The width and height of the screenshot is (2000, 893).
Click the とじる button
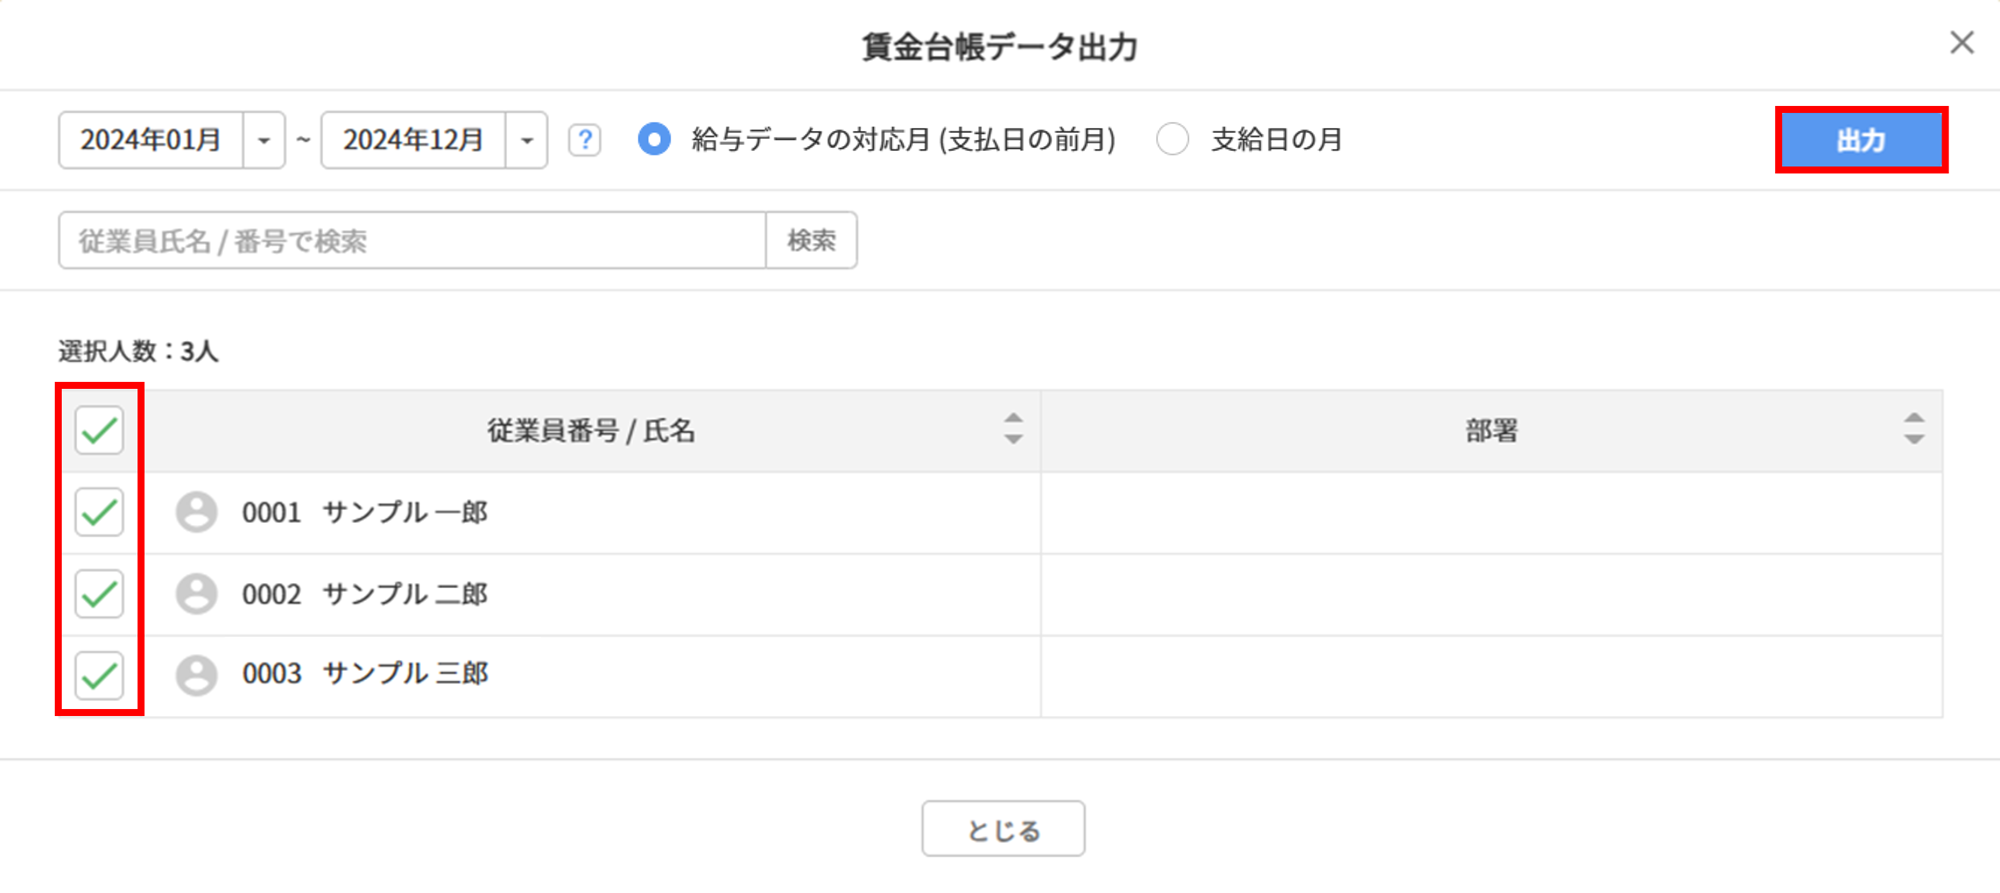click(1003, 829)
